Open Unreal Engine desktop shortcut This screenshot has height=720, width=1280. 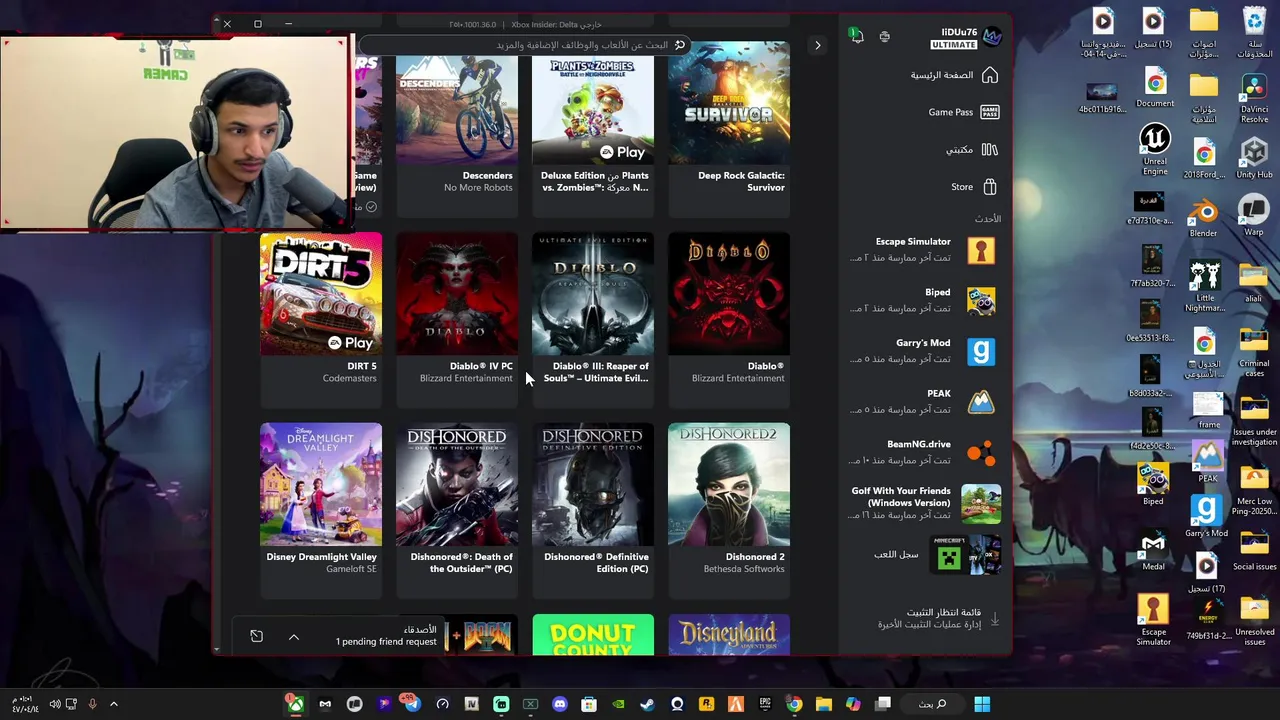1155,148
